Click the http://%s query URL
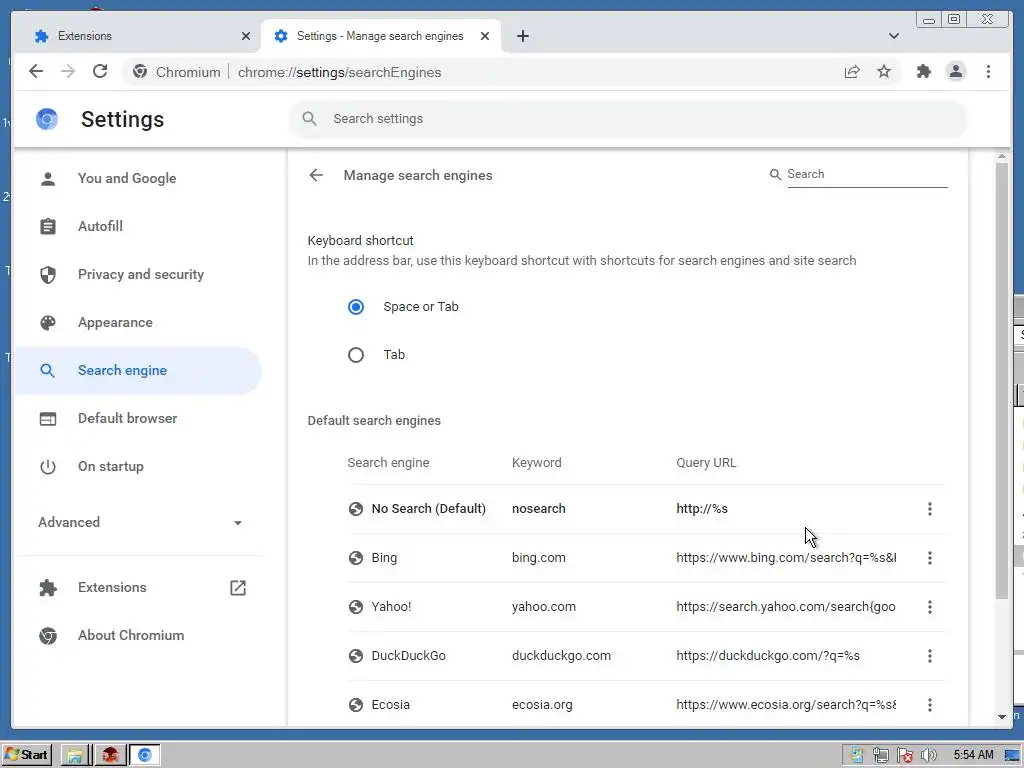Image resolution: width=1024 pixels, height=768 pixels. [701, 509]
